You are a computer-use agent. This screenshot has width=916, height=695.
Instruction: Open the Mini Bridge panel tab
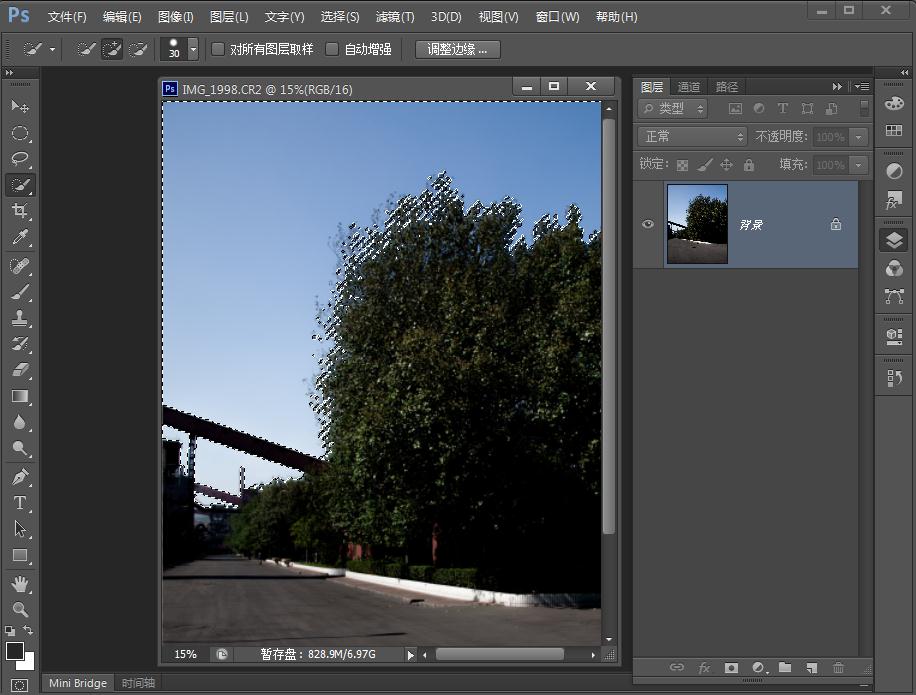[x=78, y=683]
